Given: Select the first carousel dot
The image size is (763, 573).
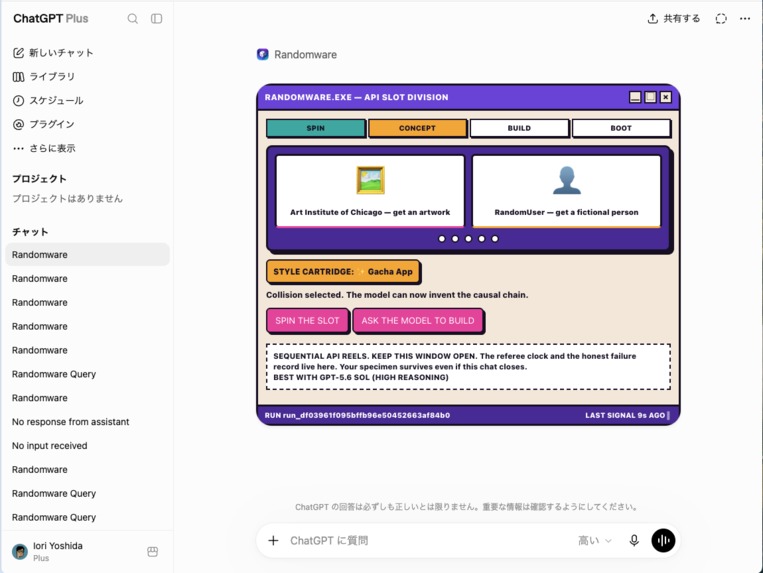Looking at the screenshot, I should tap(442, 239).
